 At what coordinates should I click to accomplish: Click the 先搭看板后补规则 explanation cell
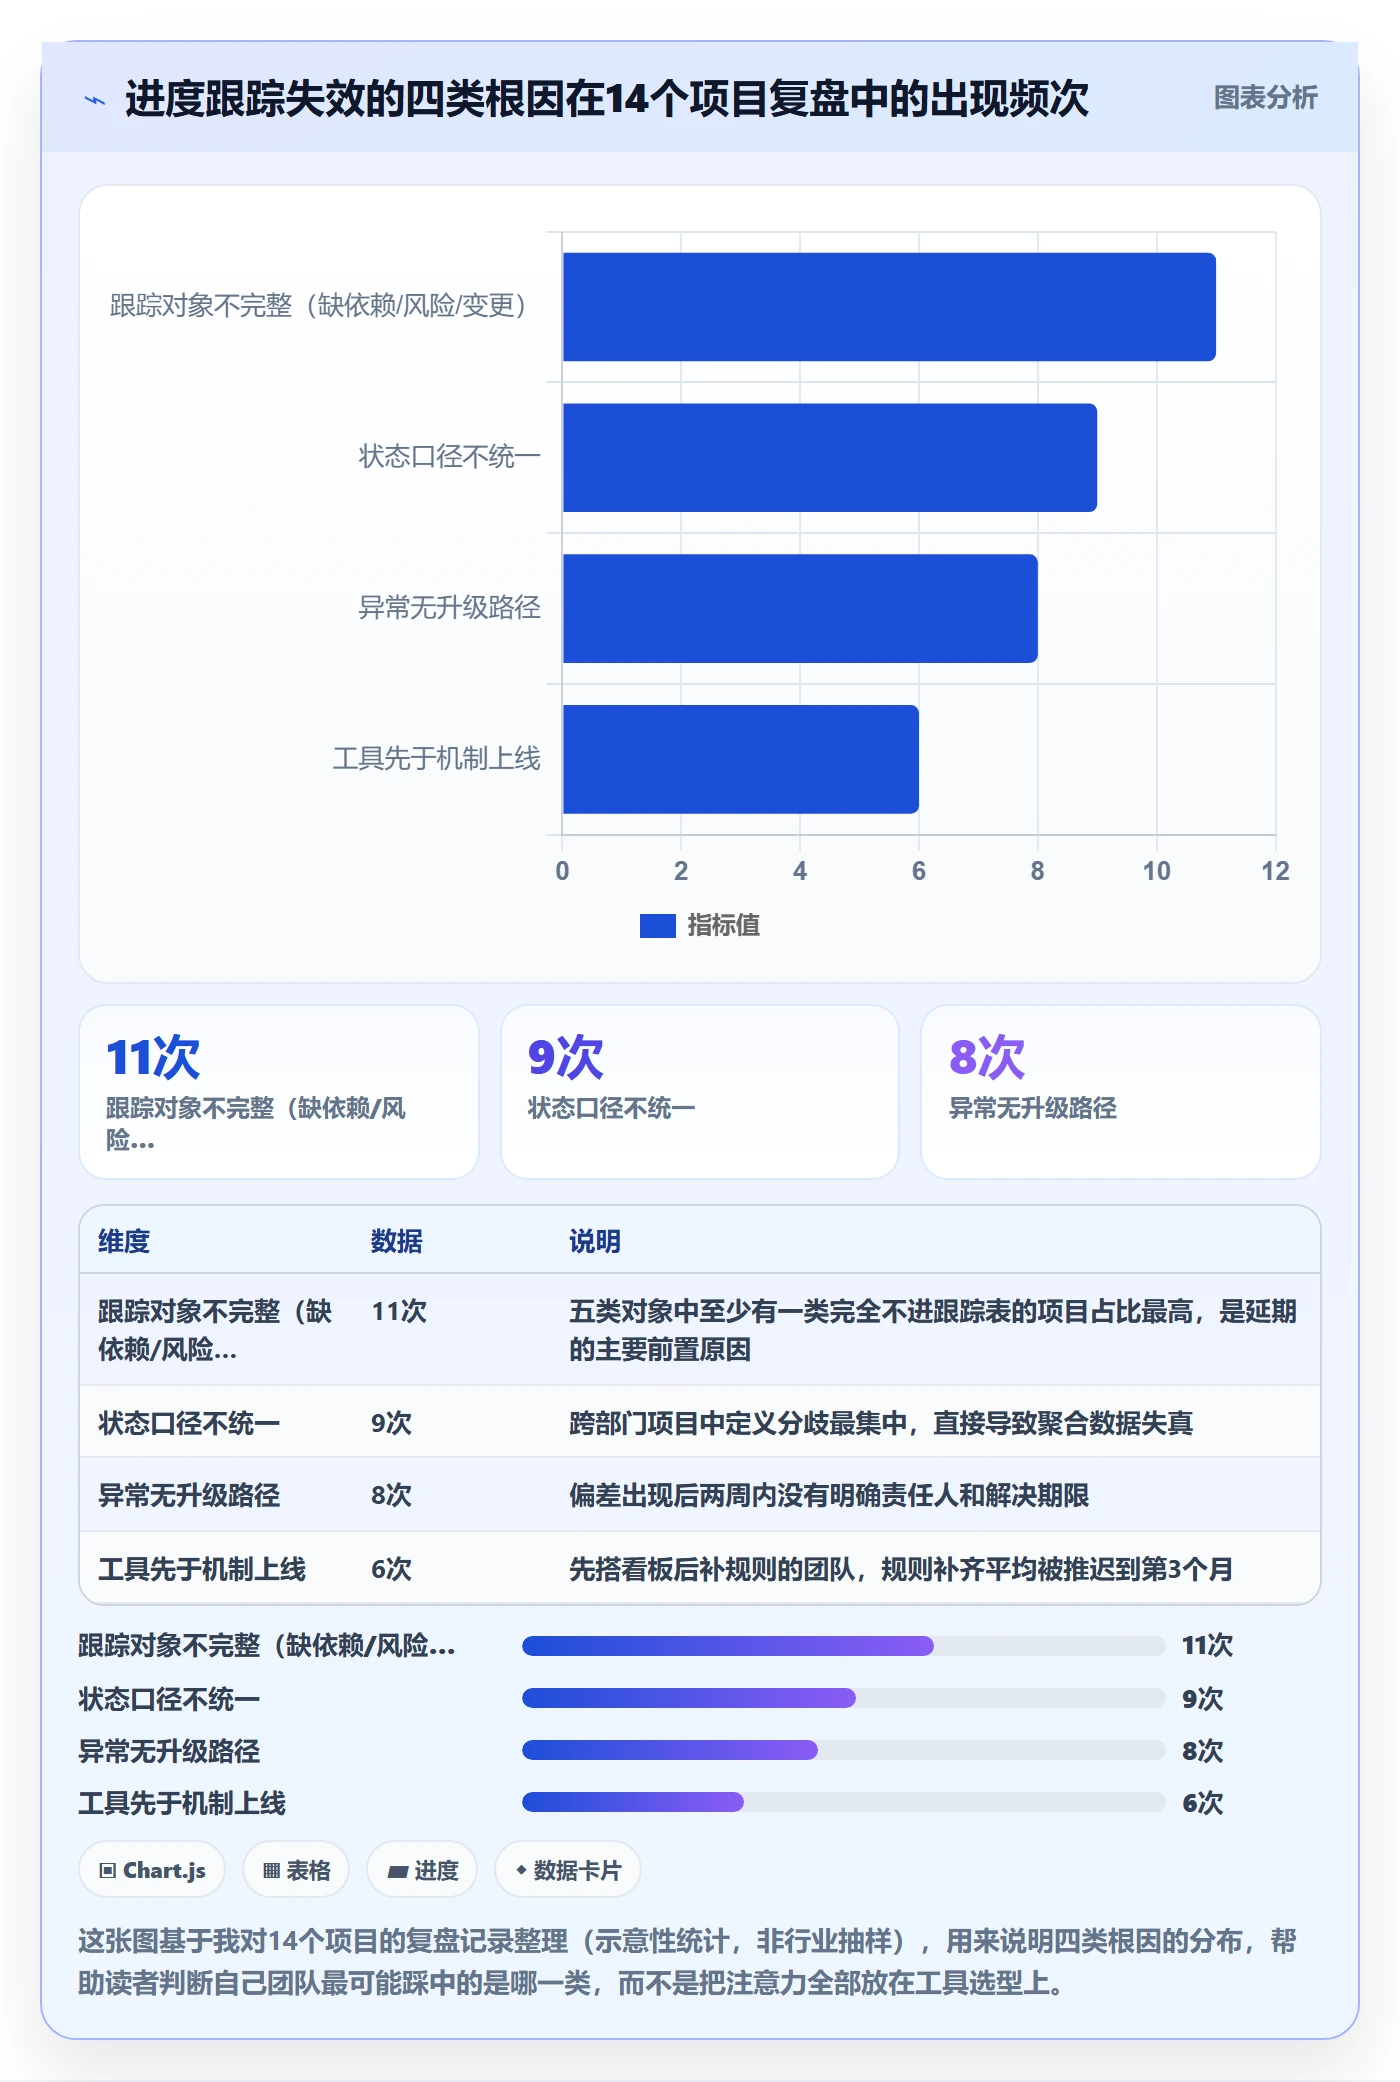tap(901, 1569)
